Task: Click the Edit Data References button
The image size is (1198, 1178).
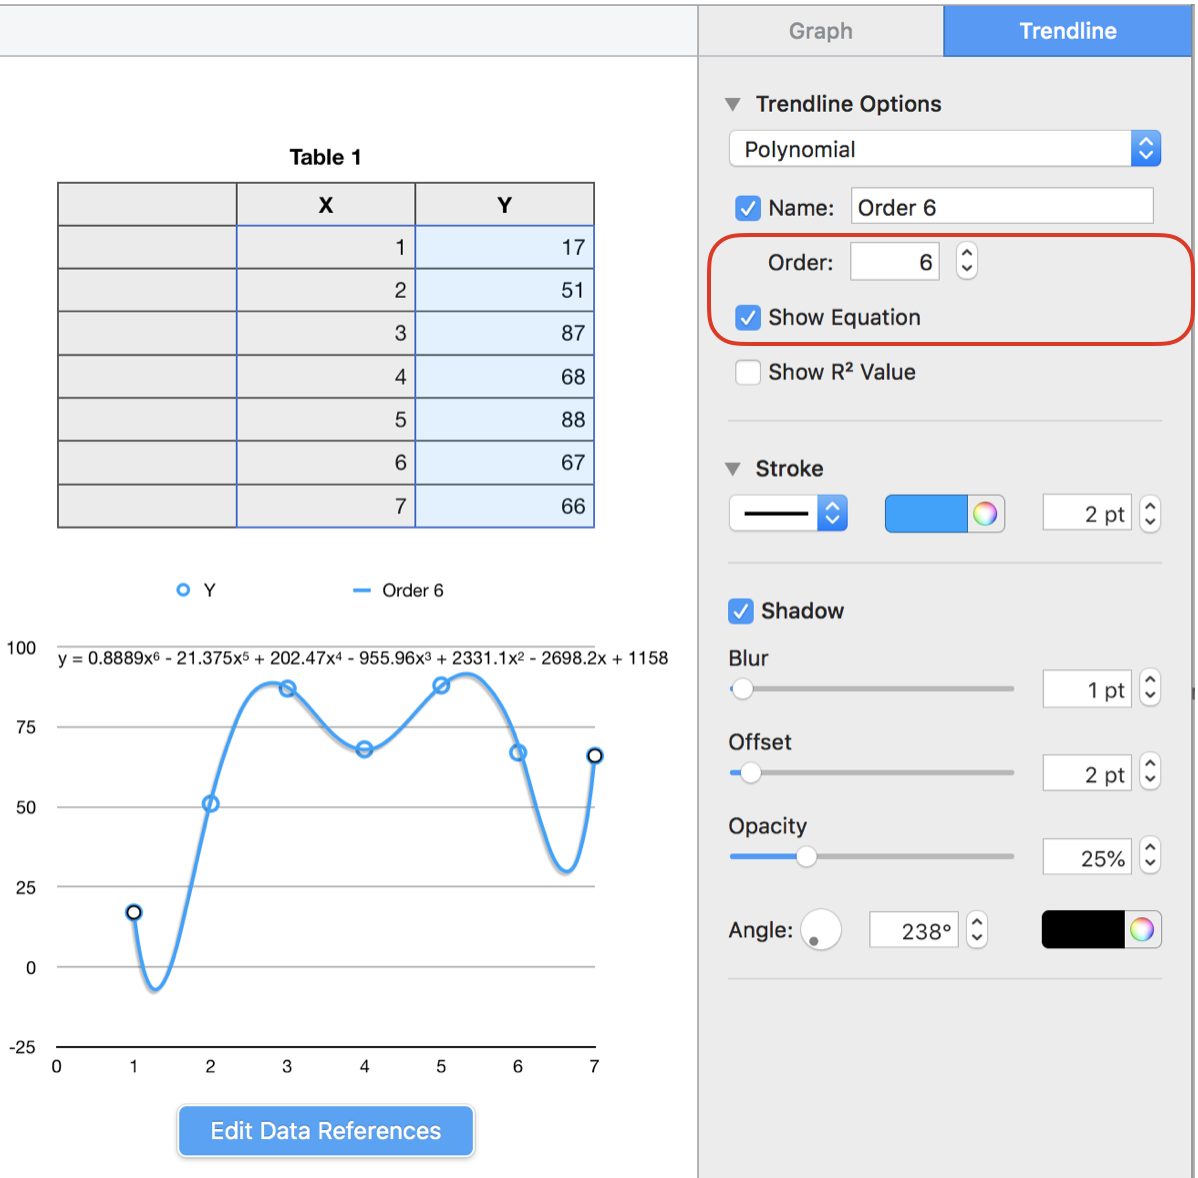Action: click(x=324, y=1131)
